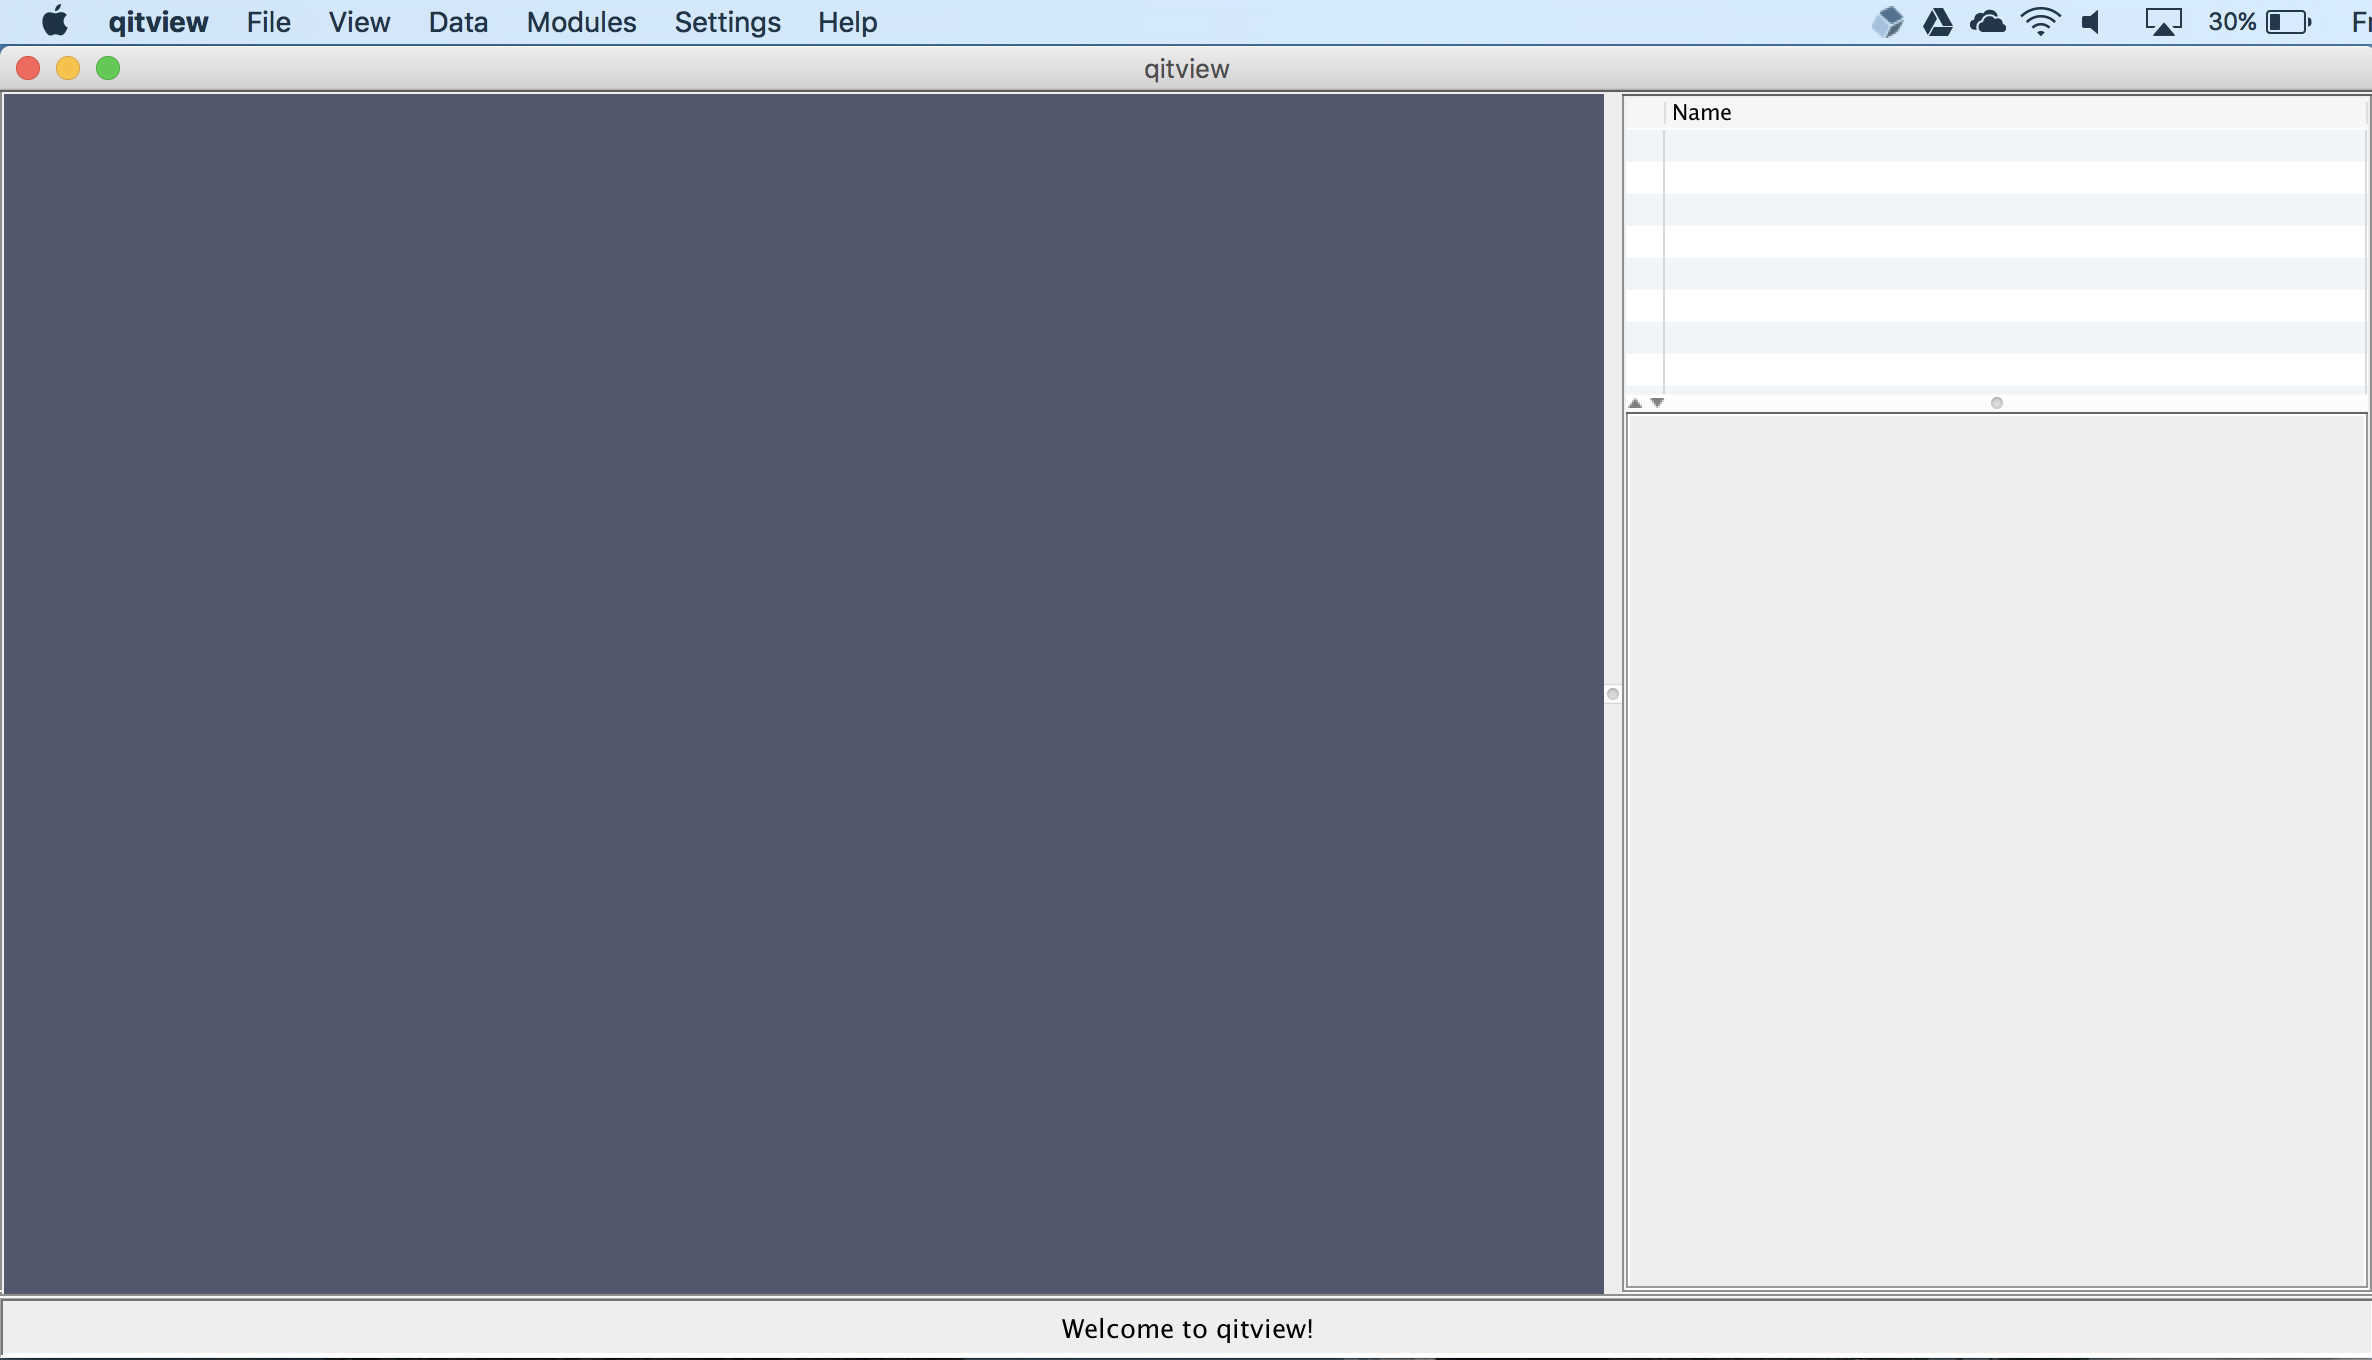This screenshot has width=2372, height=1360.
Task: Click the cube-shaped menu bar icon
Action: [1887, 22]
